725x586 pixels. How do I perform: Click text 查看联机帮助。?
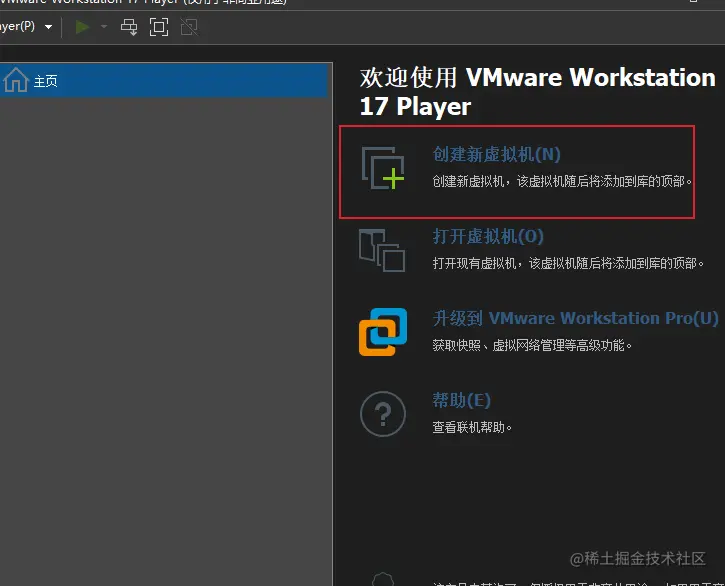pos(472,427)
